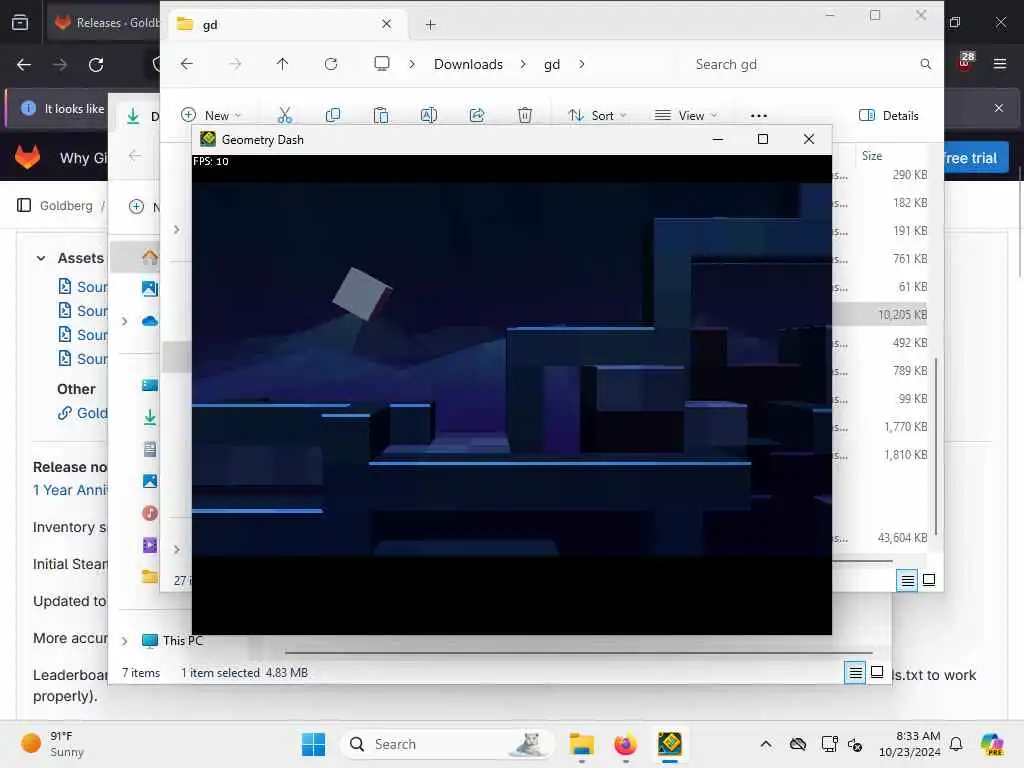Click the uBlock extension icon showing 28
Image resolution: width=1024 pixels, height=768 pixels.
[x=965, y=61]
